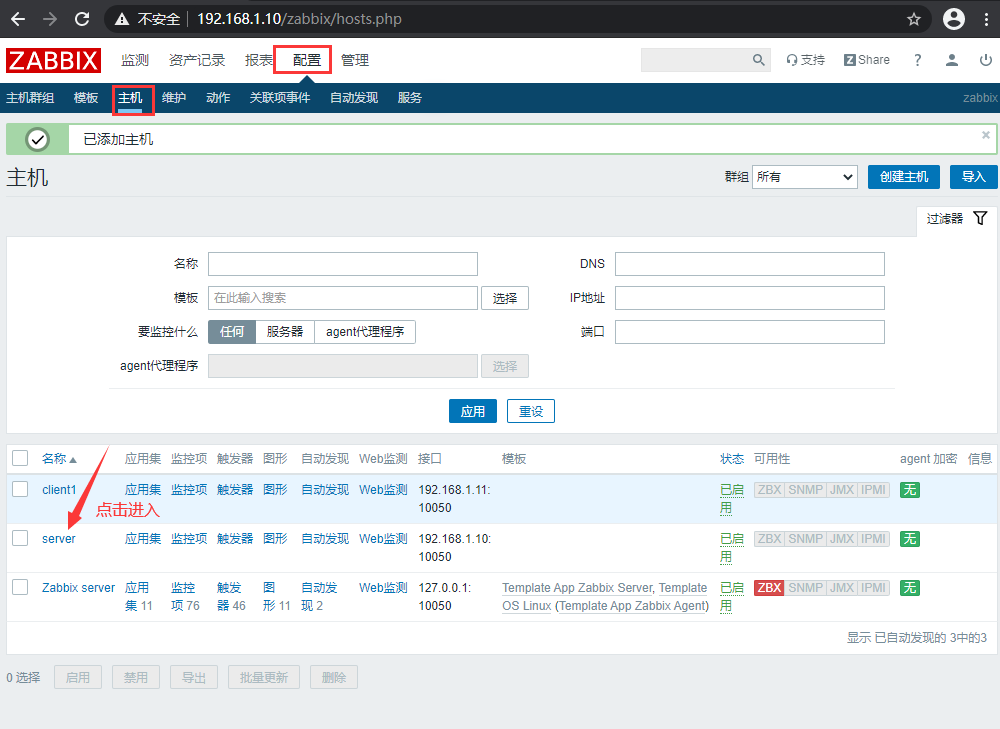Check the client1 row checkbox
This screenshot has height=729, width=1000.
20,489
